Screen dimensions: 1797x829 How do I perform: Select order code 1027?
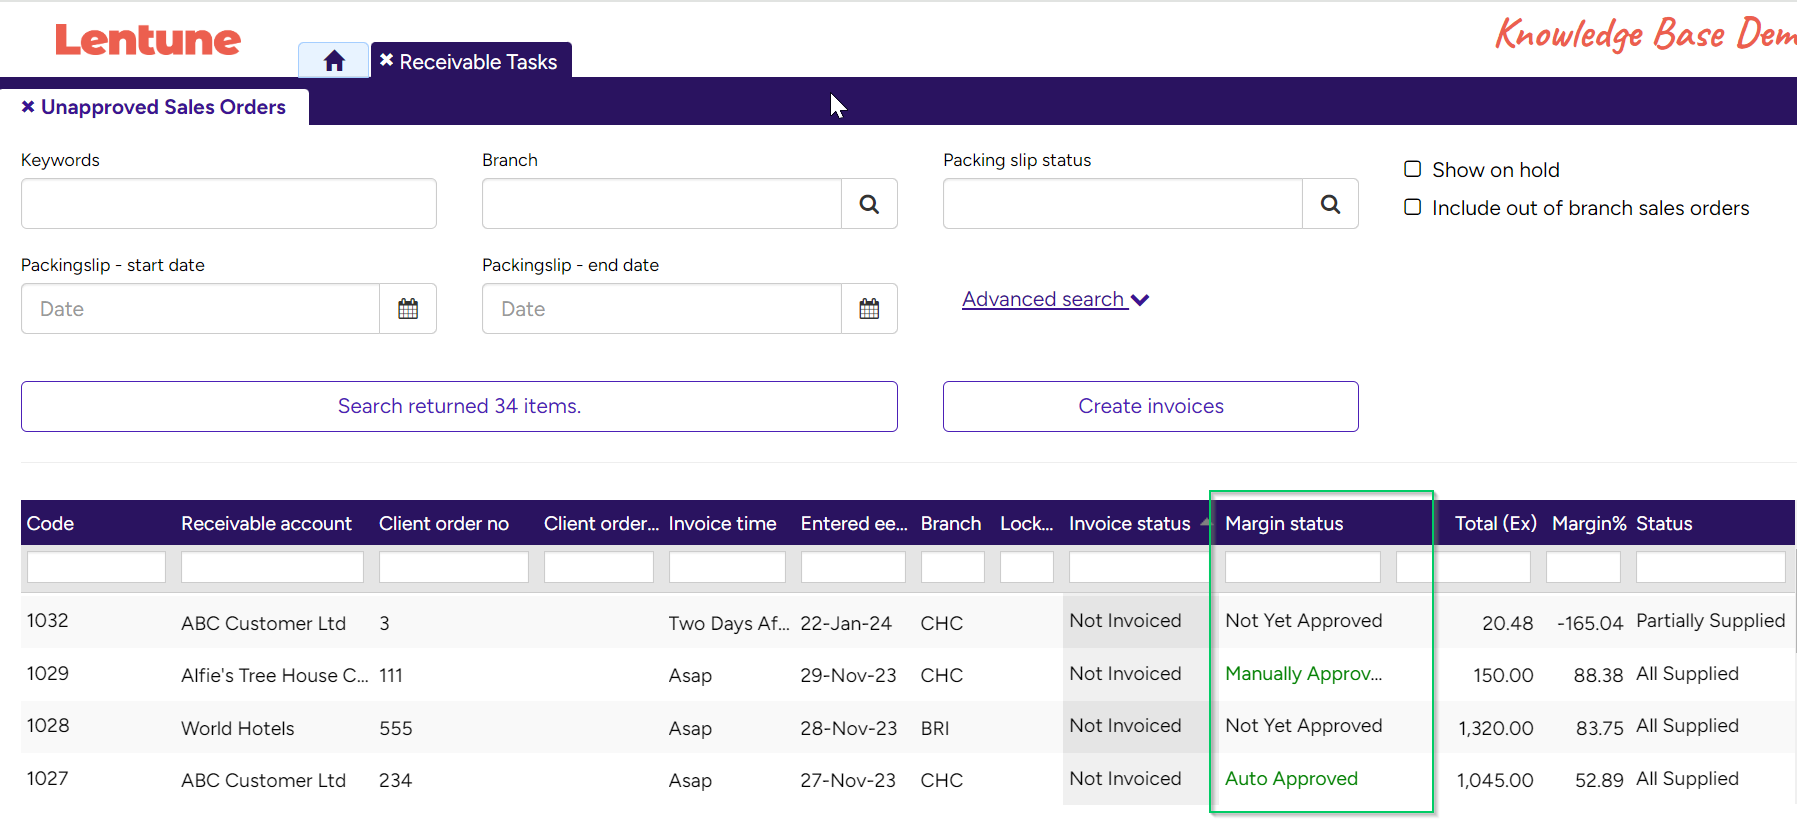click(x=48, y=779)
